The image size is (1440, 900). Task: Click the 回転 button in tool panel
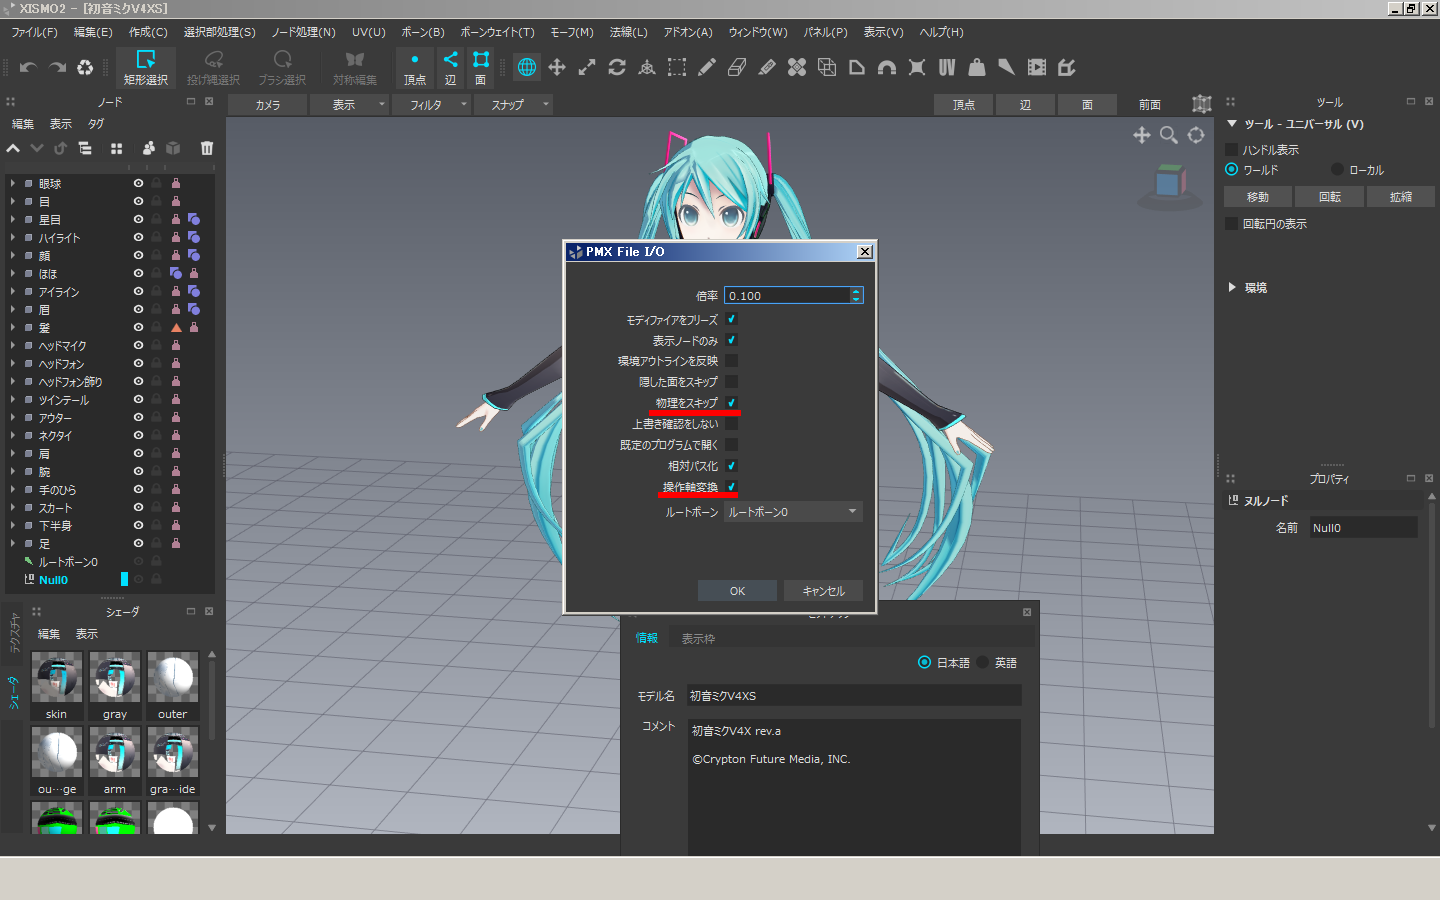tap(1329, 197)
